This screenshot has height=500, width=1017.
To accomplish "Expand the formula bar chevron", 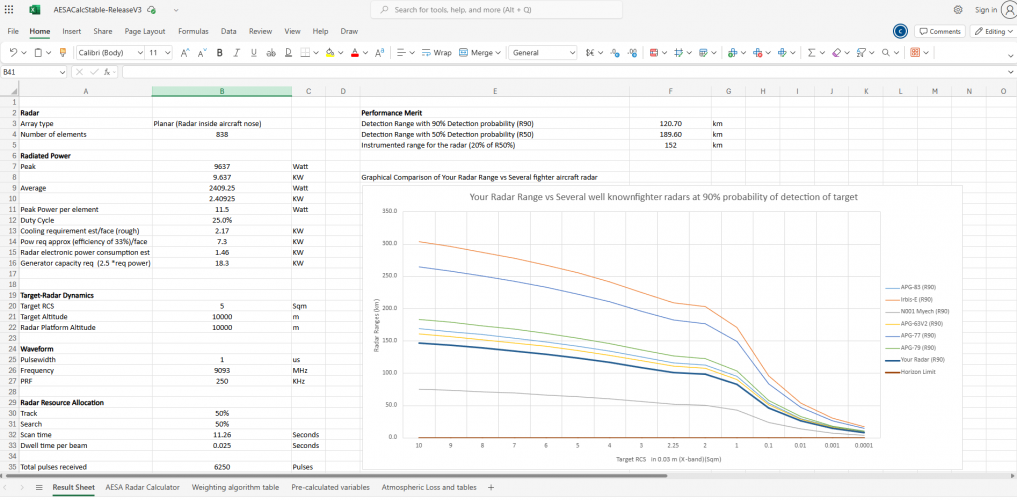I will [1011, 72].
